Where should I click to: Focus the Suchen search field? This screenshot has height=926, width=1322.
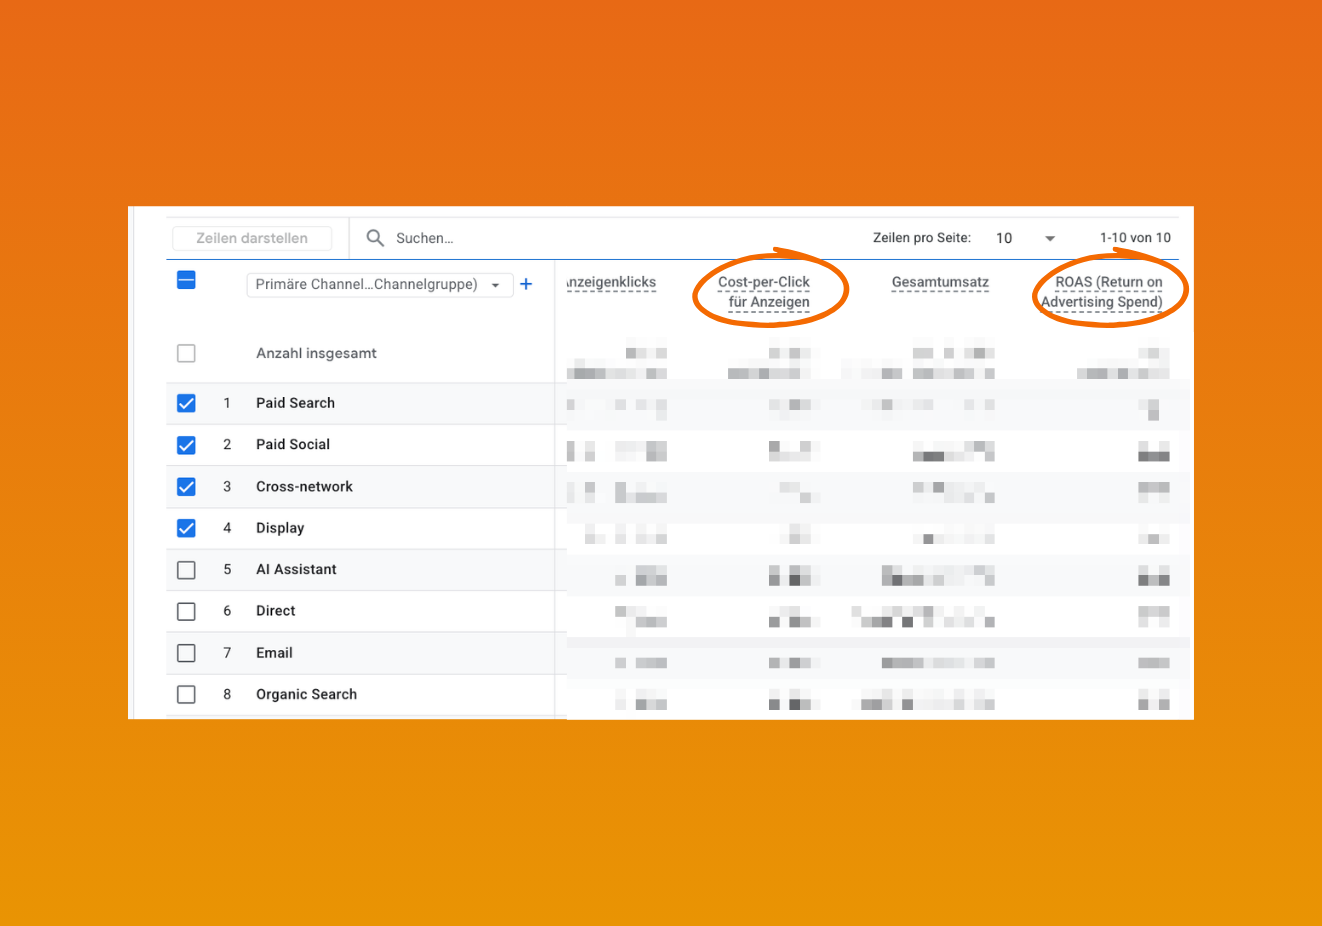coord(424,238)
